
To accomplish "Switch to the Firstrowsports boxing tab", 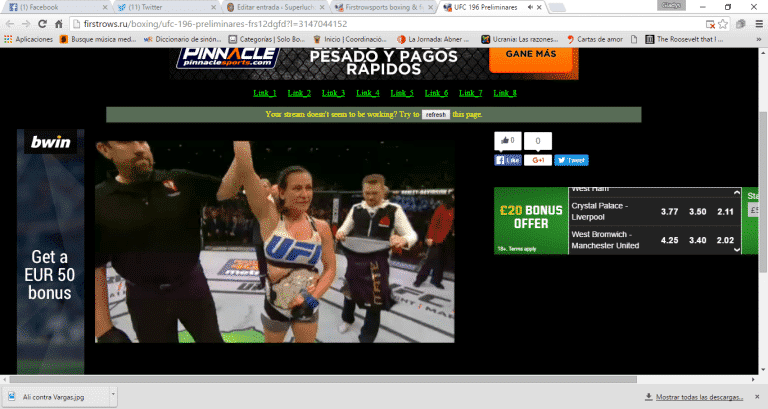I will [383, 7].
